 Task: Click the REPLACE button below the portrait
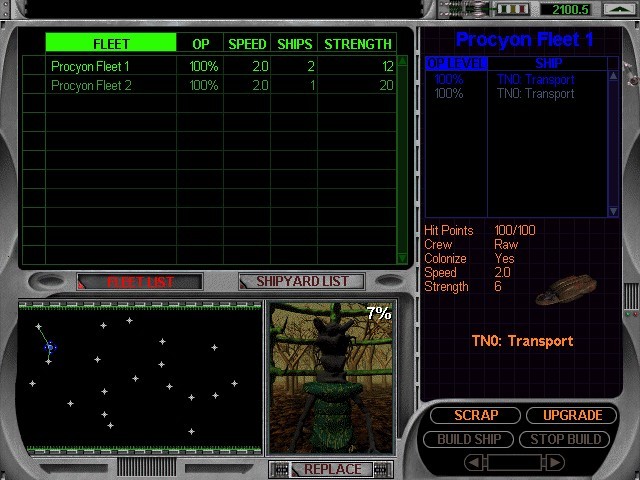(x=331, y=469)
